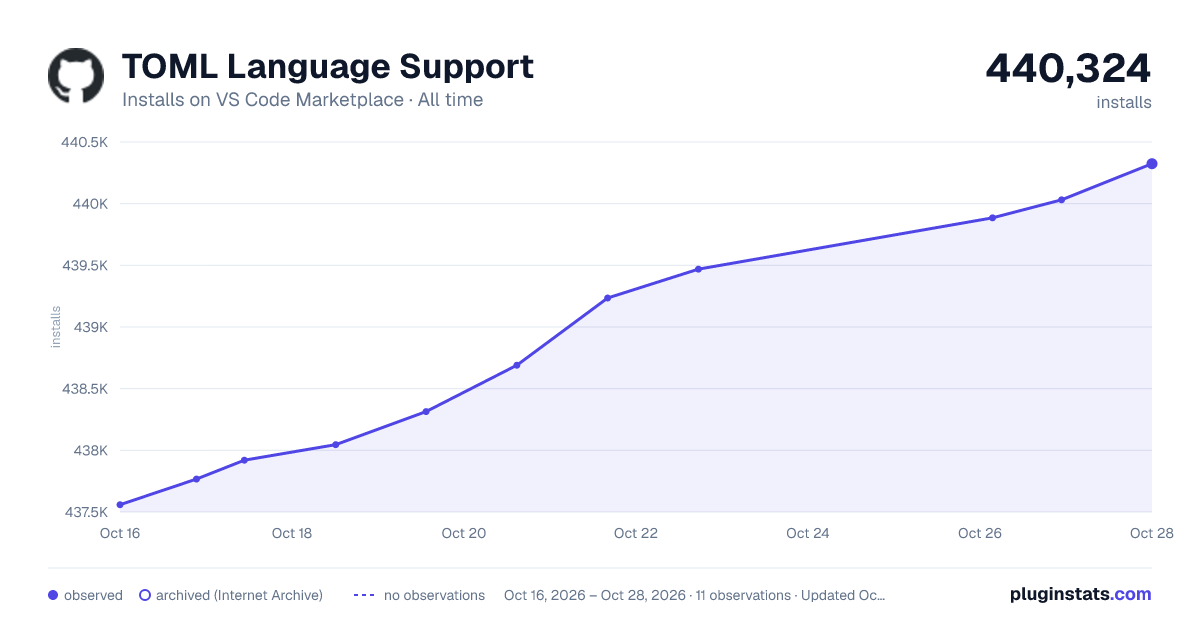This screenshot has width=1200, height=630.
Task: Click the Oct 24 x-axis label
Action: pyautogui.click(x=808, y=533)
